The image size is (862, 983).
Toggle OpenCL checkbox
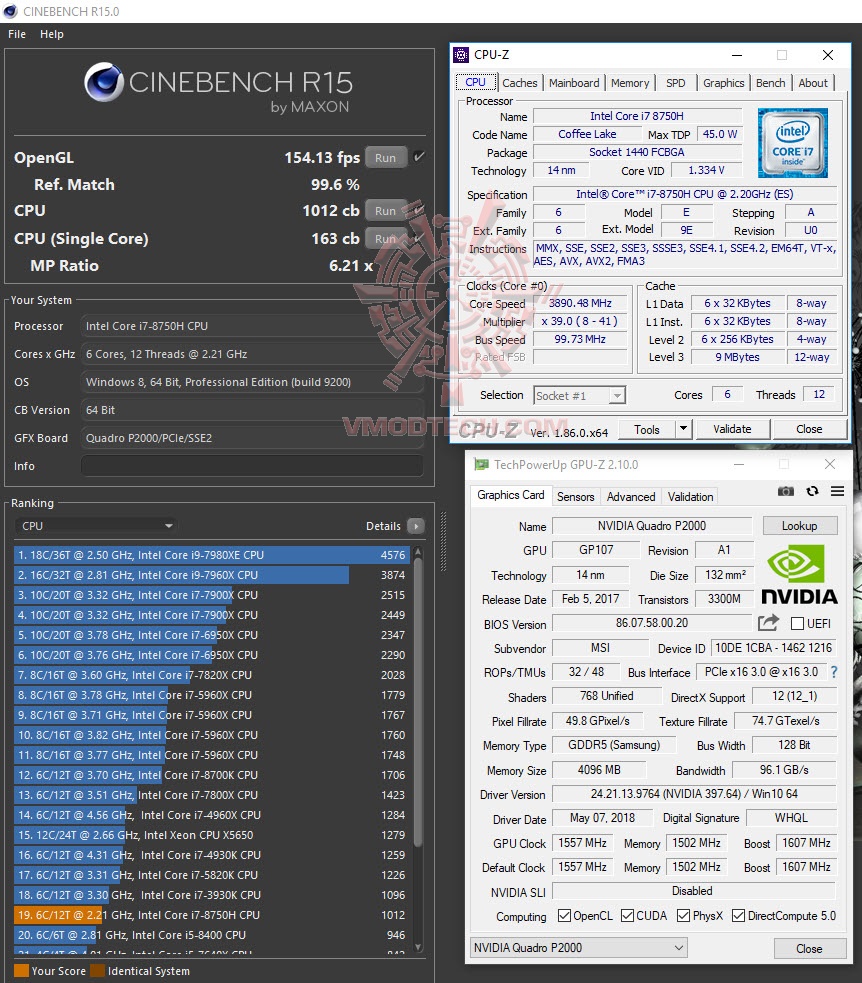point(564,916)
